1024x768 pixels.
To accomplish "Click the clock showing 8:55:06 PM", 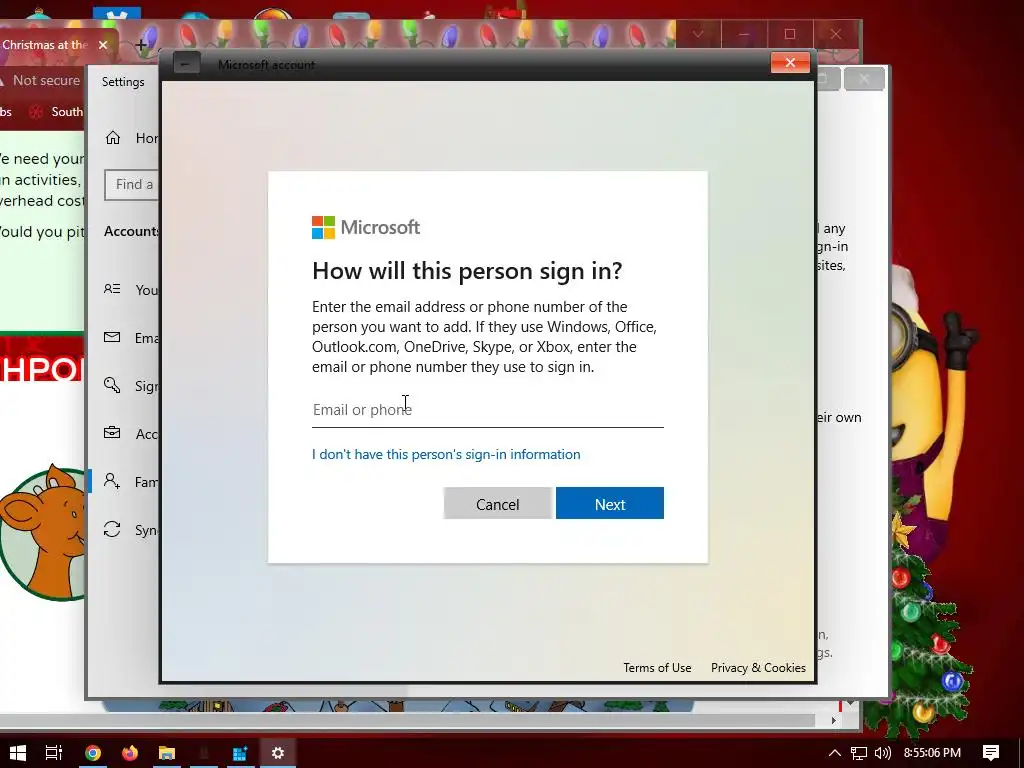I will tap(933, 753).
